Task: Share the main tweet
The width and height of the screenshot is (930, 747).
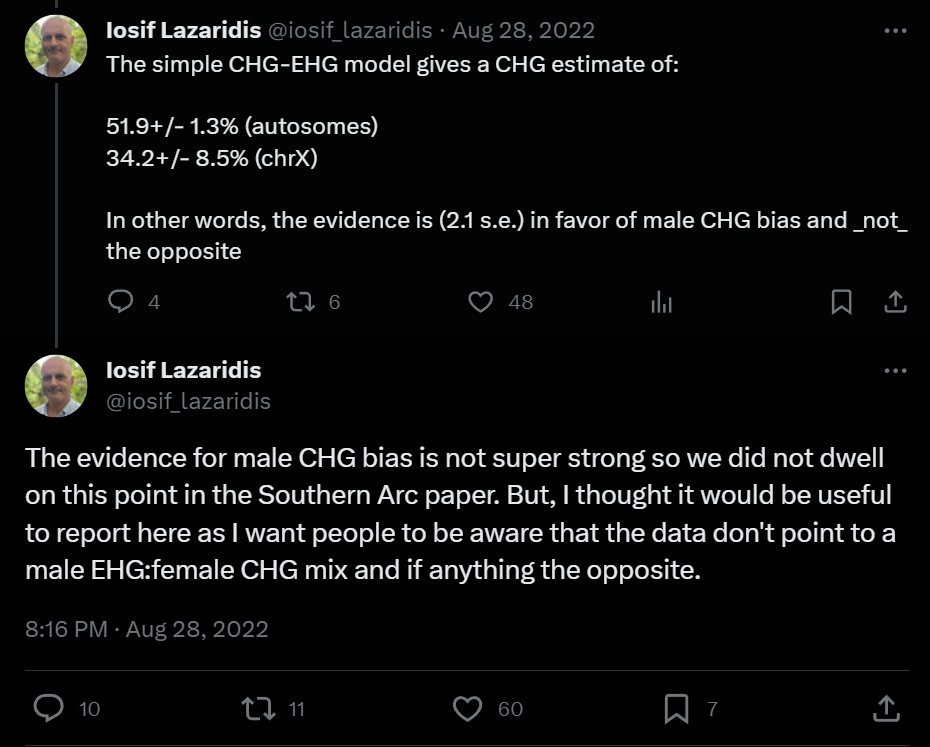Action: pos(886,708)
